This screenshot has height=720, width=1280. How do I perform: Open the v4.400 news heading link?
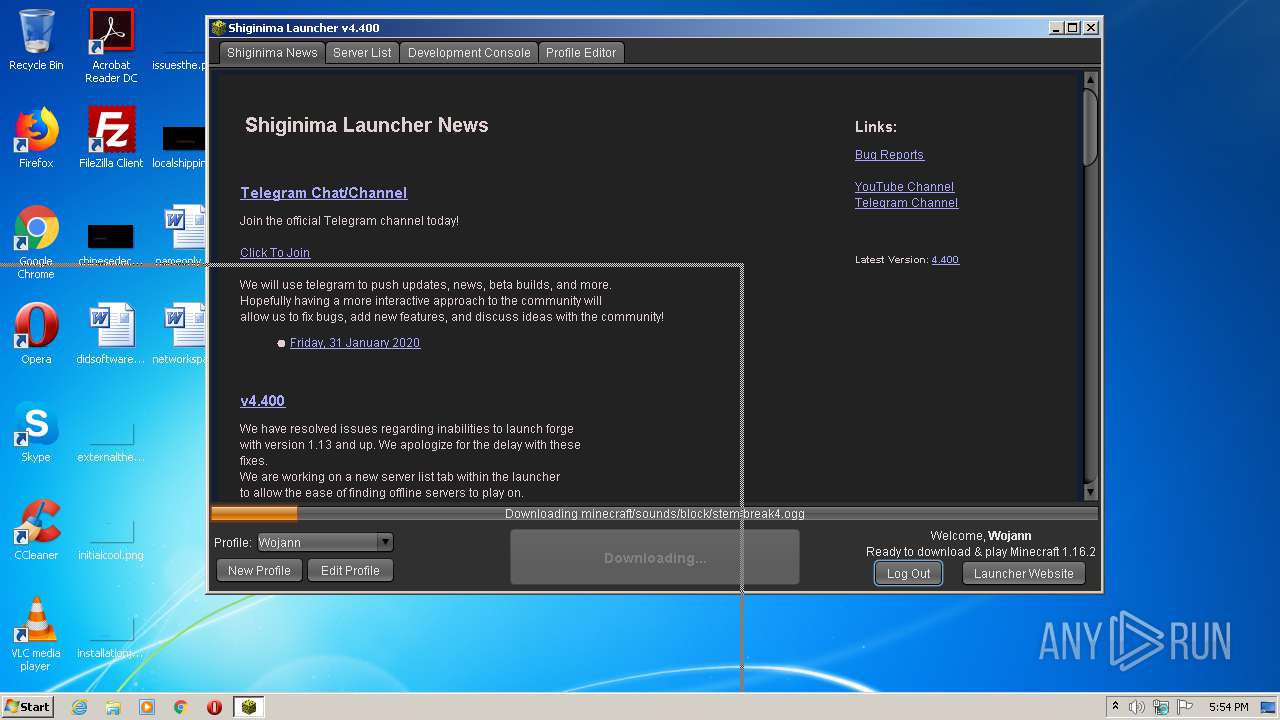pyautogui.click(x=262, y=401)
